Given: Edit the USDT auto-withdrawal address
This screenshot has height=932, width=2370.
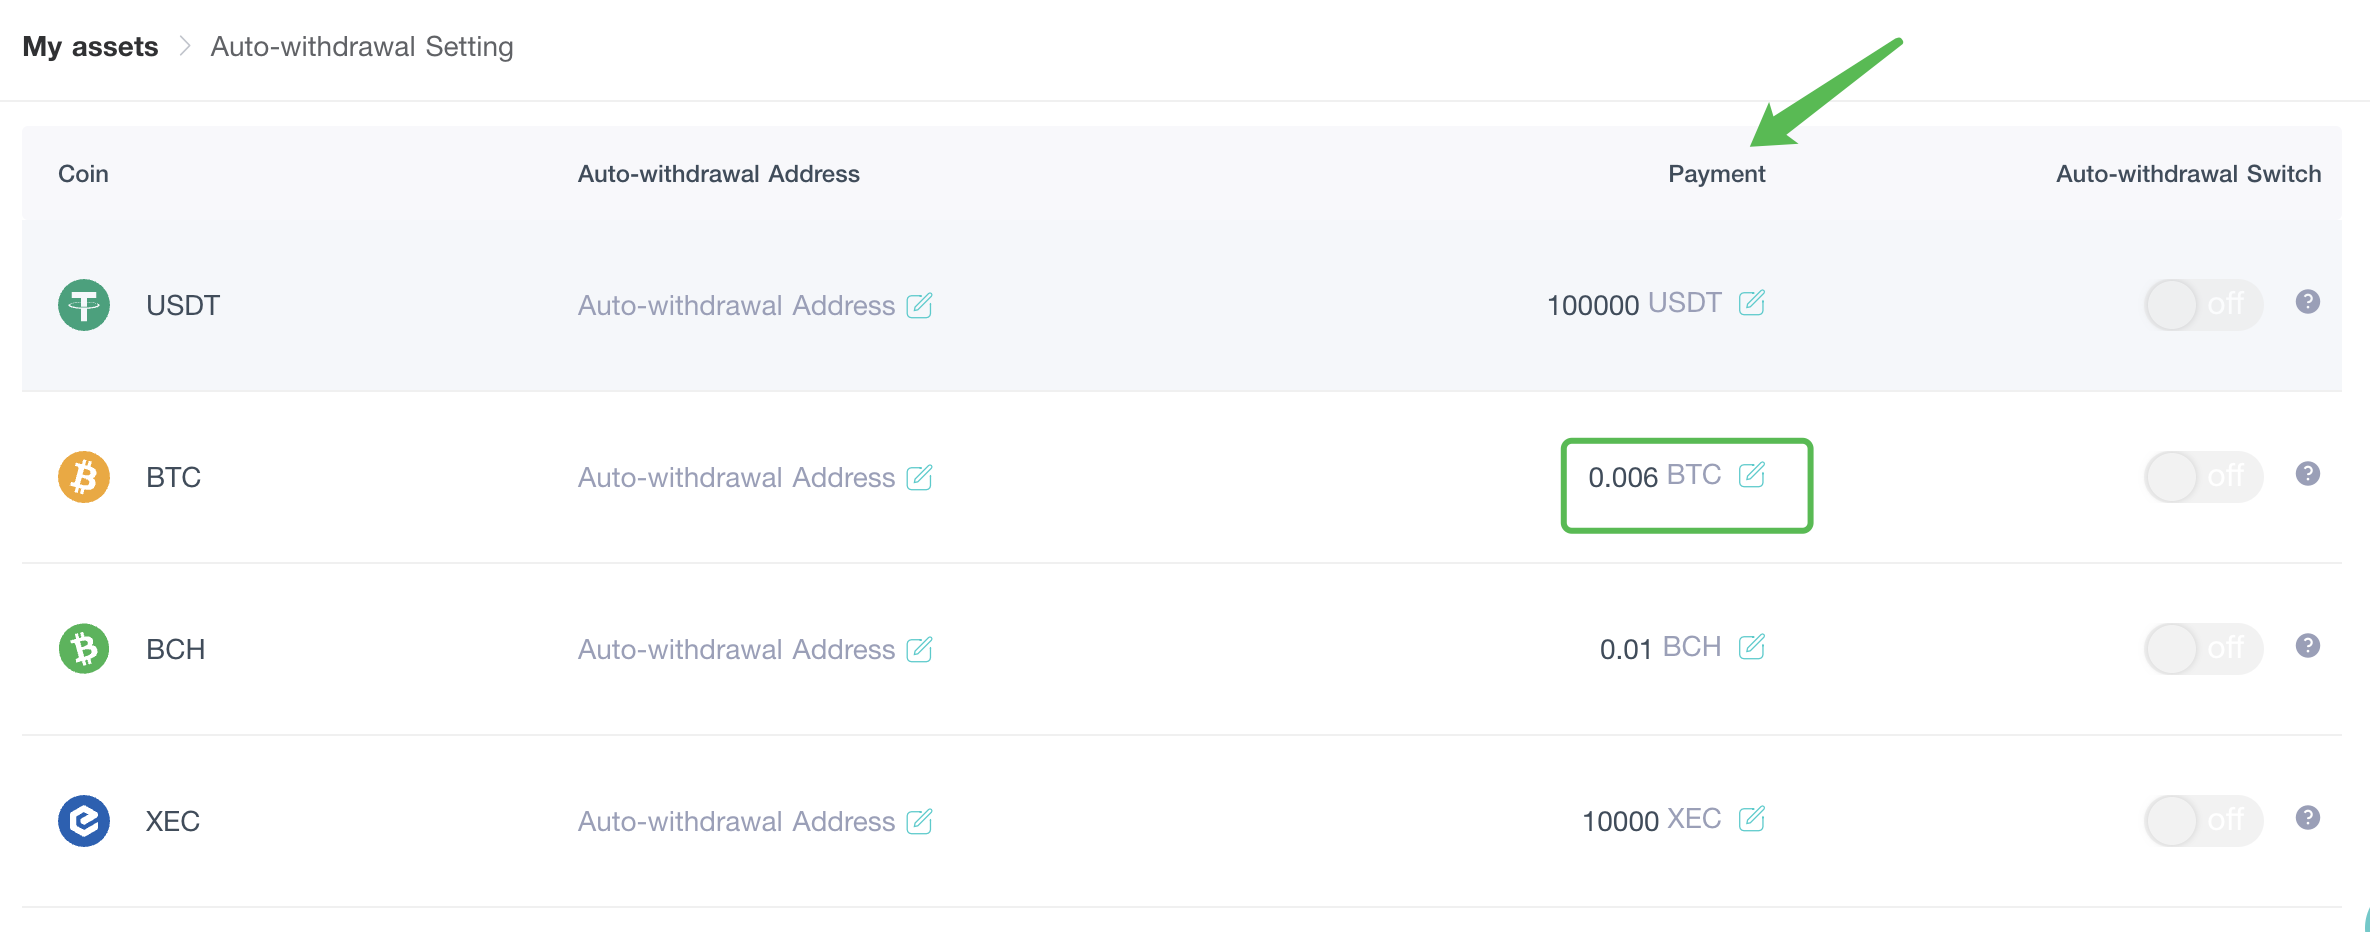Looking at the screenshot, I should 919,305.
